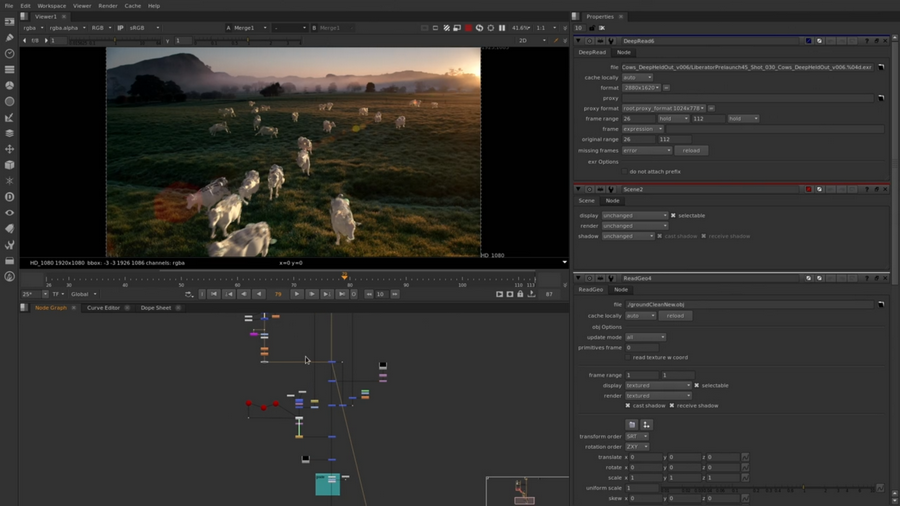The image size is (900, 506).
Task: Collapse the Scene2 properties panel arrow
Action: click(x=580, y=189)
